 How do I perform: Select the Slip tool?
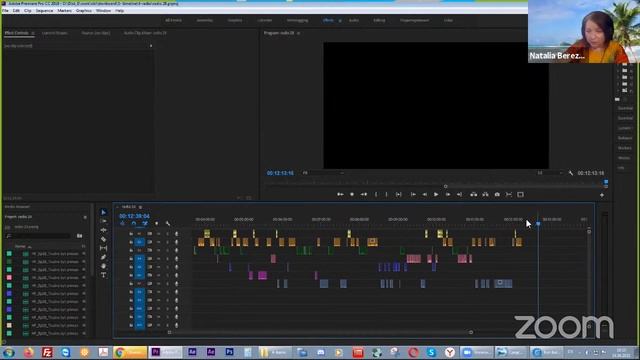click(103, 248)
